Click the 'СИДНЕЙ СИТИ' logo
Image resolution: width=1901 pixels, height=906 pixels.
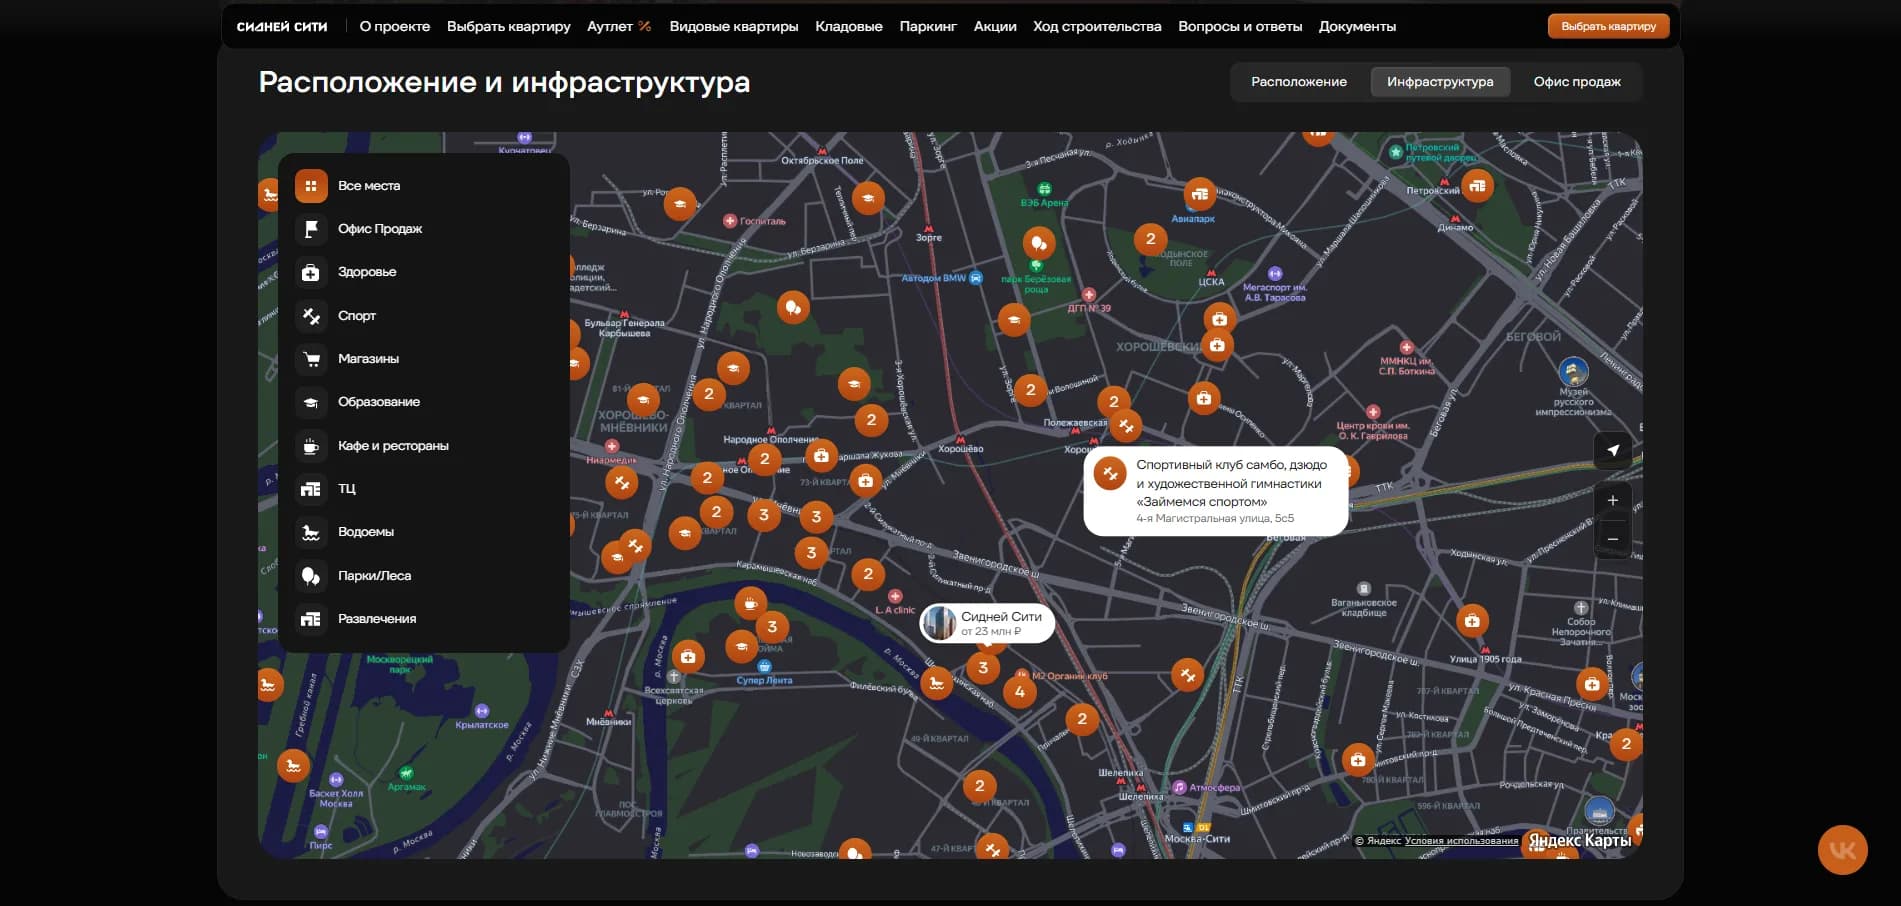click(282, 27)
